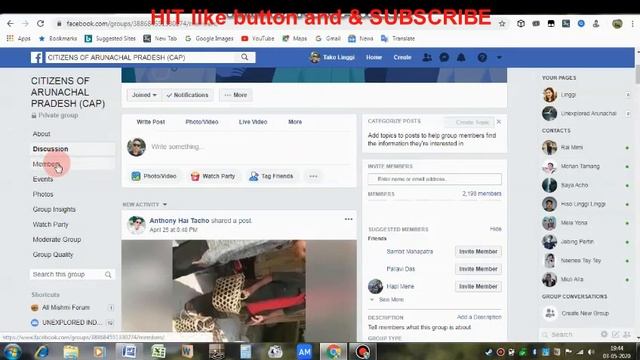Screen dimensions: 640x360
Task: Open friend requests icon
Action: (x=427, y=58)
